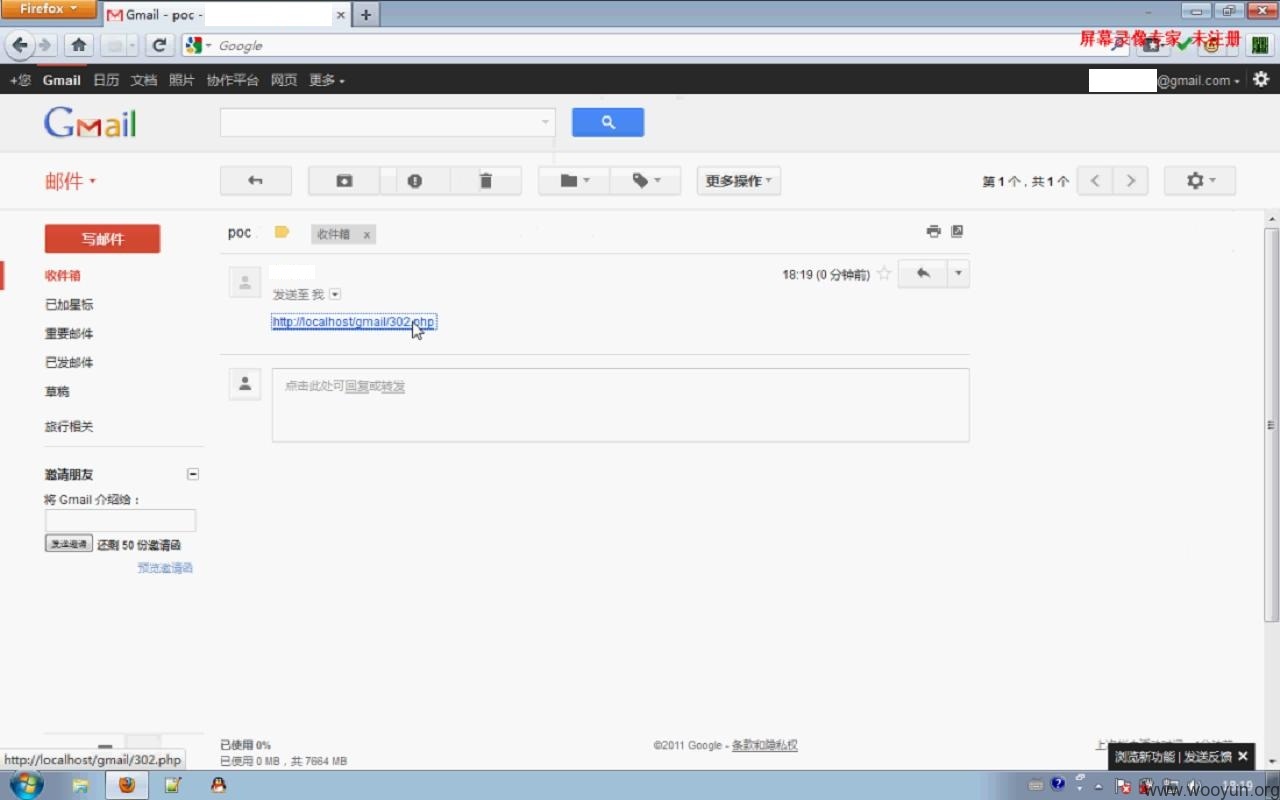The height and width of the screenshot is (800, 1280).
Task: Open the 预览邀请函 link
Action: click(x=165, y=567)
